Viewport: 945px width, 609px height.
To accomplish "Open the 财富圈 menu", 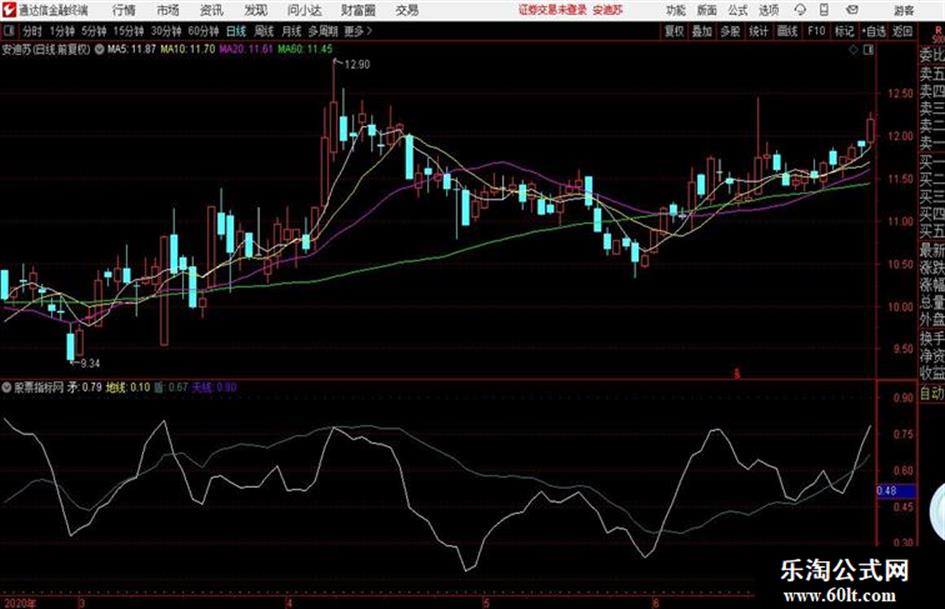I will (x=358, y=10).
